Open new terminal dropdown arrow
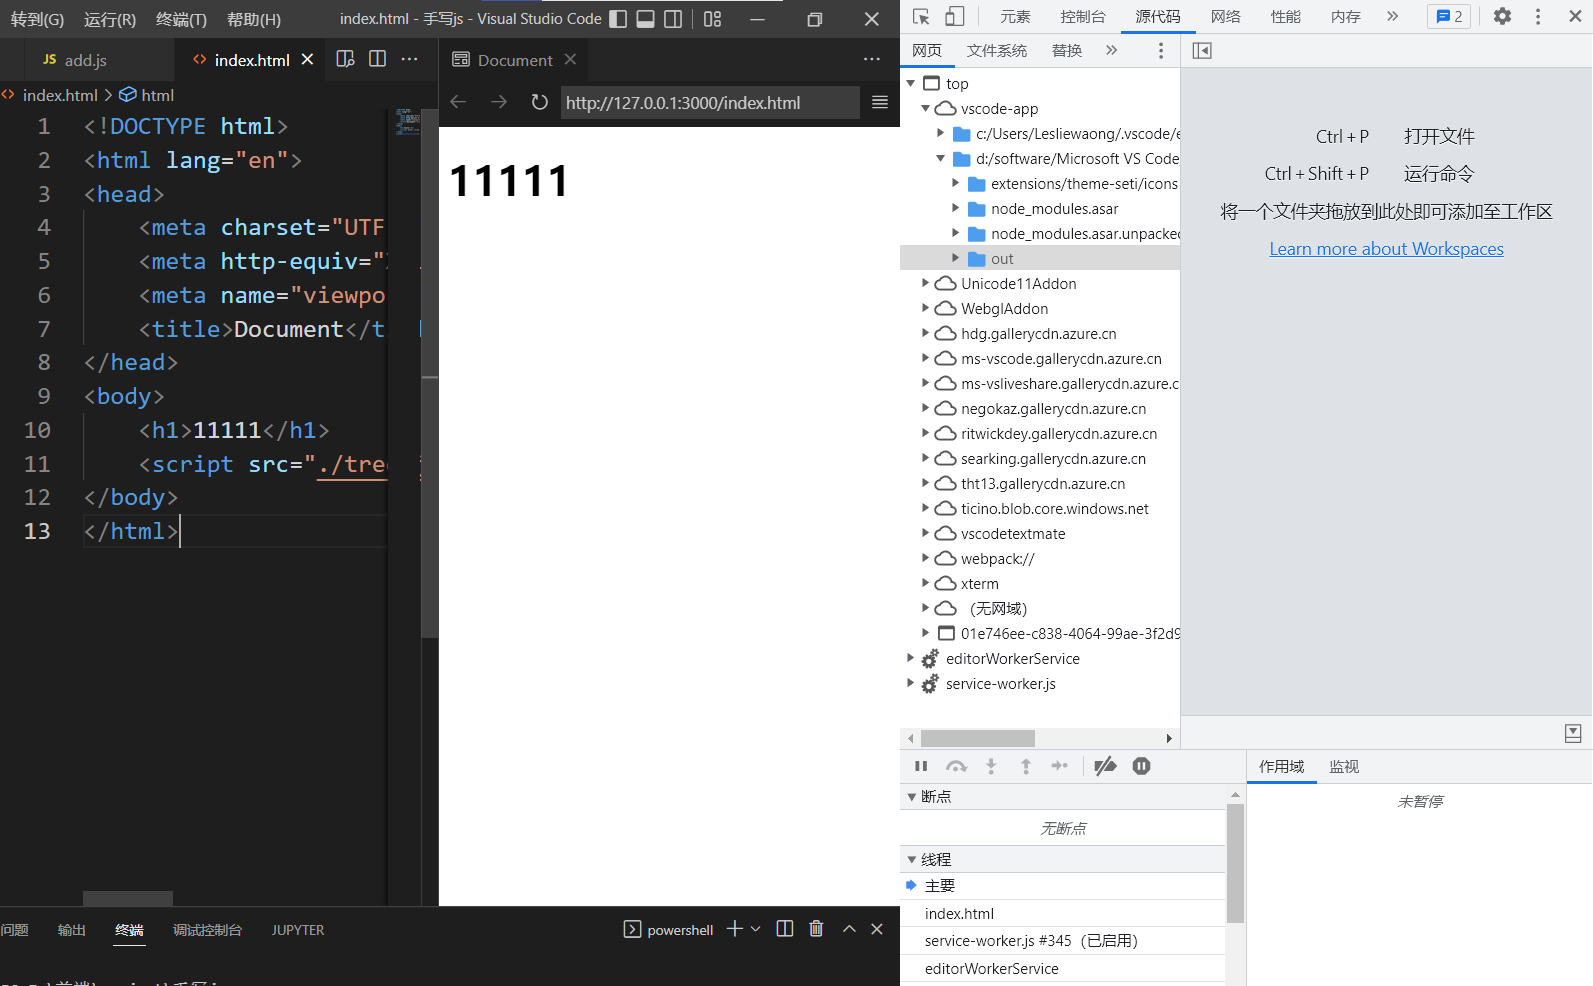 click(756, 929)
